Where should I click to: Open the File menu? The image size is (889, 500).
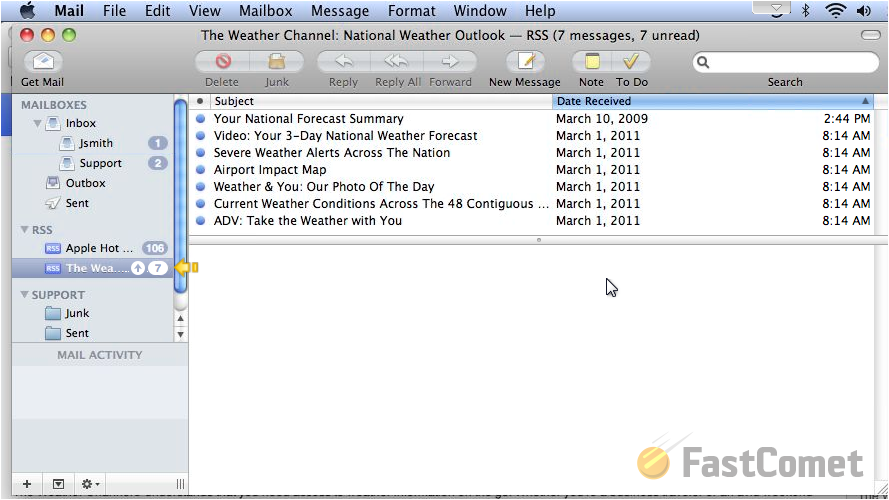[x=115, y=10]
